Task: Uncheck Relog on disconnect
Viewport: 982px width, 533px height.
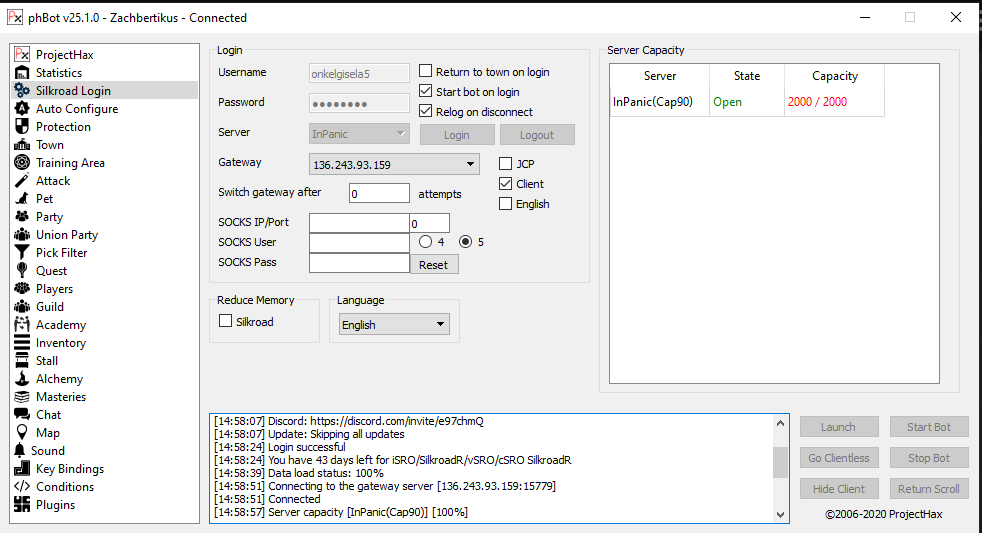Action: (x=426, y=112)
